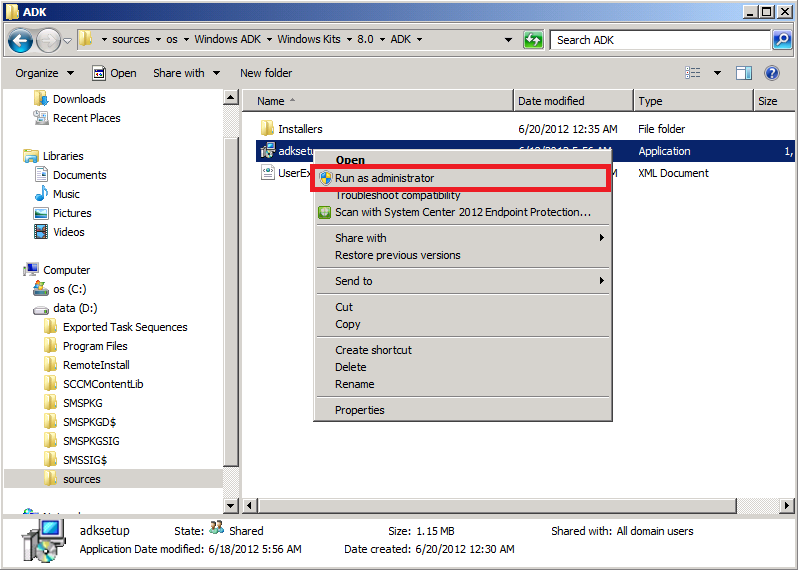Select the Exported Task Sequences folder
The image size is (798, 570).
tap(115, 327)
